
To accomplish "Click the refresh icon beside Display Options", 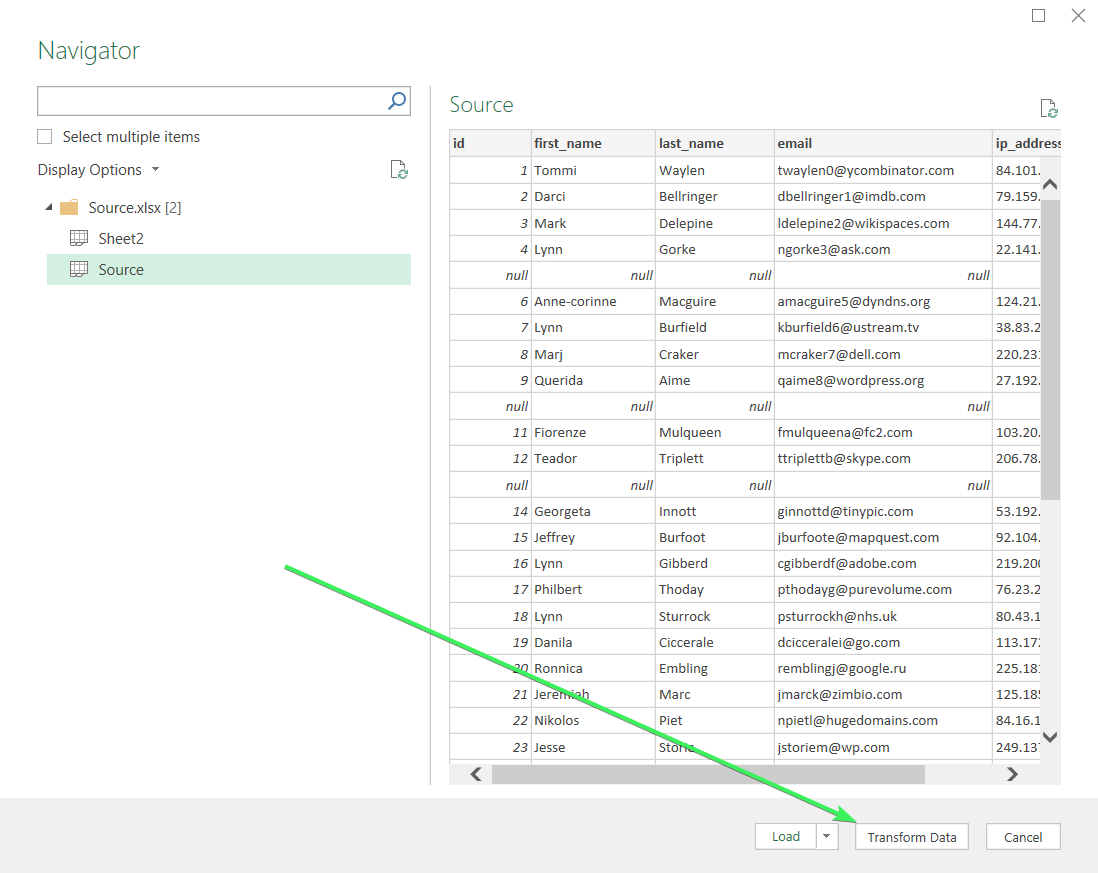I will click(399, 170).
